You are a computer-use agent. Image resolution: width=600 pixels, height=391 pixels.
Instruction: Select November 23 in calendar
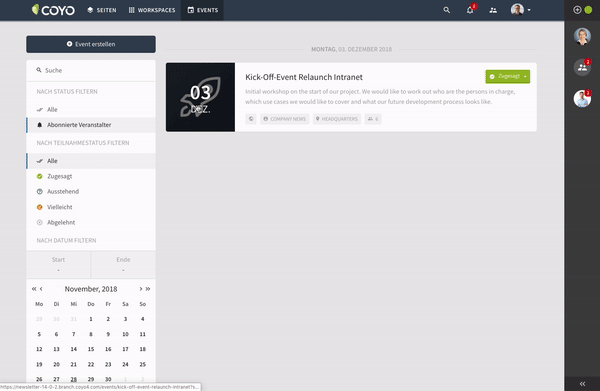tap(108, 365)
